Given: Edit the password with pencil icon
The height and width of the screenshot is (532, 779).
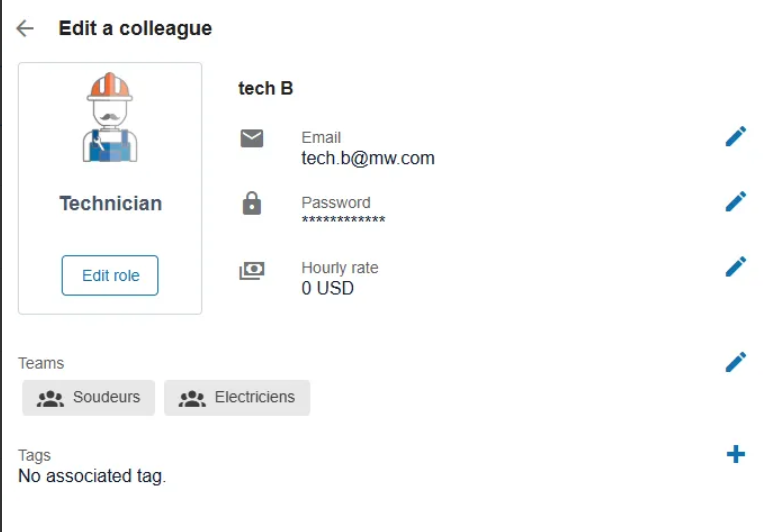Looking at the screenshot, I should 735,202.
